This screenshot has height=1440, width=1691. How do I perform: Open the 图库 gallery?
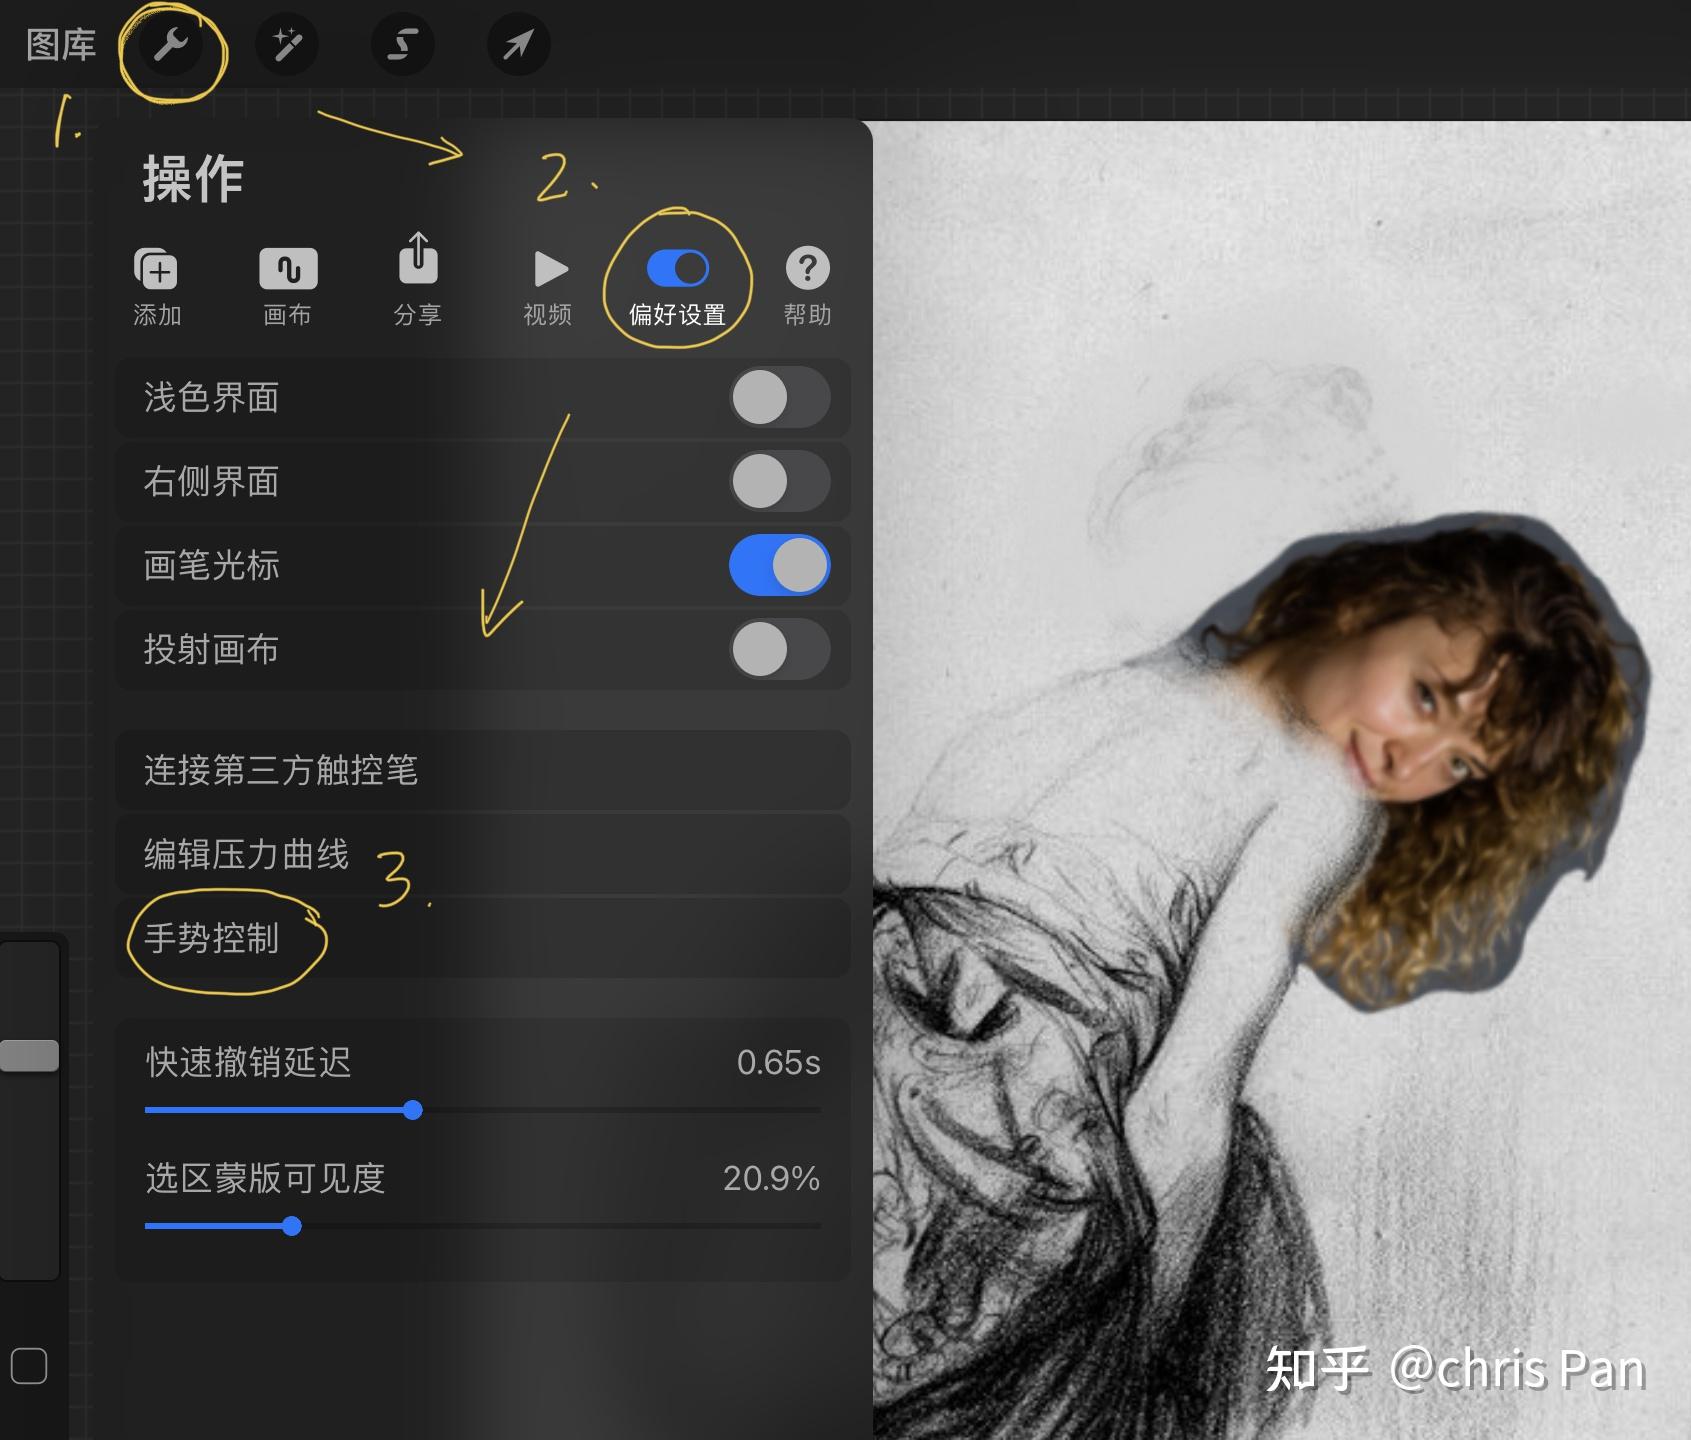point(60,45)
